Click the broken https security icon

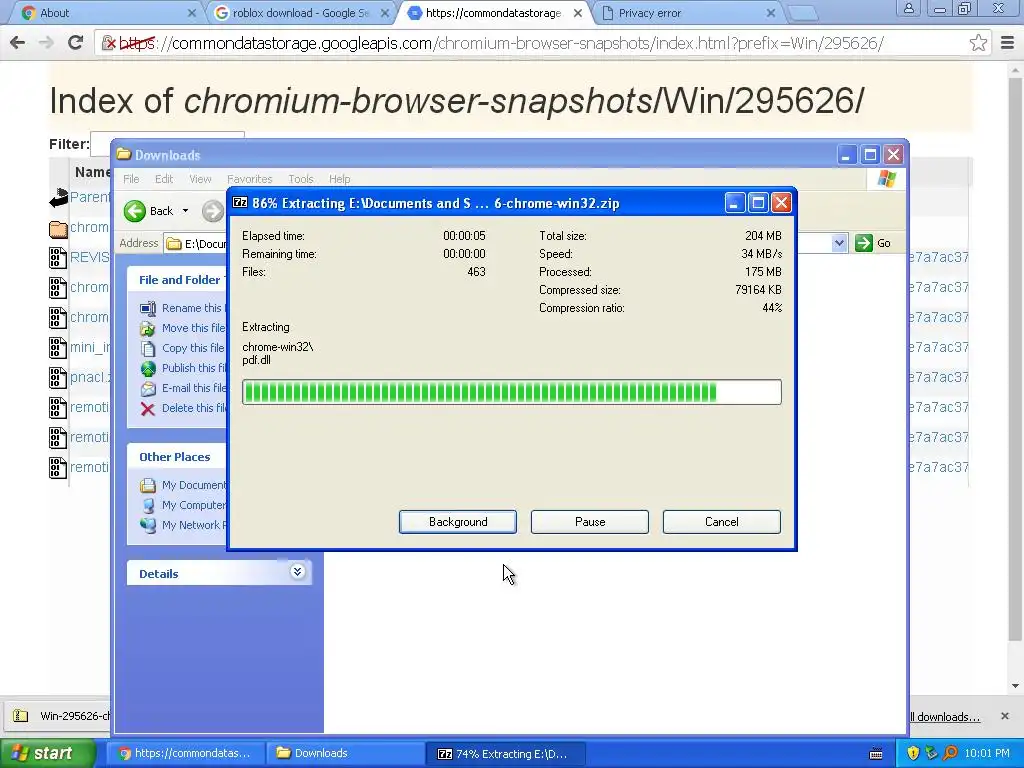[x=109, y=43]
